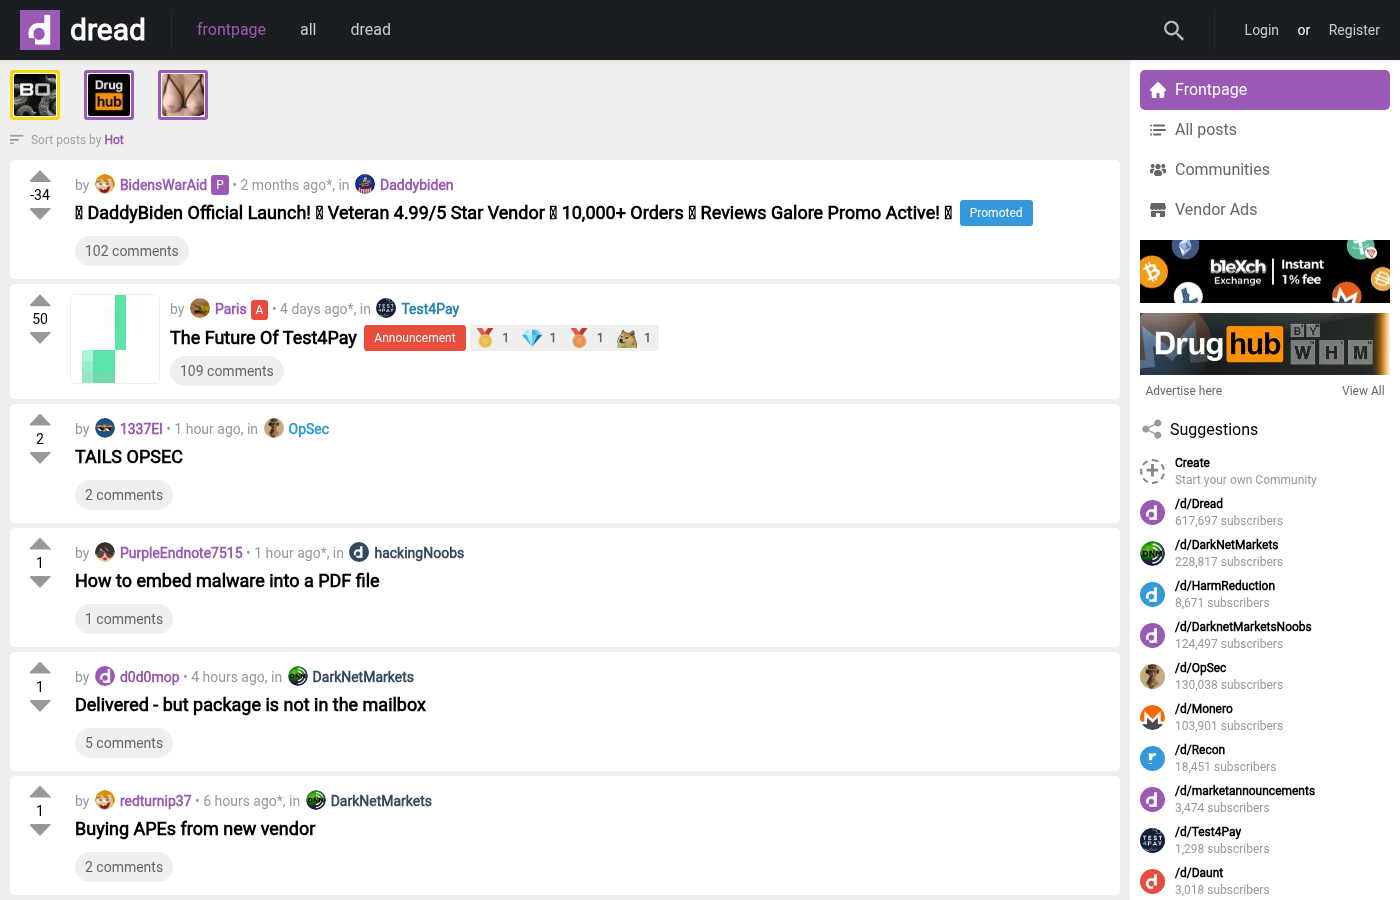Upvote the TAILS OPSEC post
The image size is (1400, 900).
40,421
